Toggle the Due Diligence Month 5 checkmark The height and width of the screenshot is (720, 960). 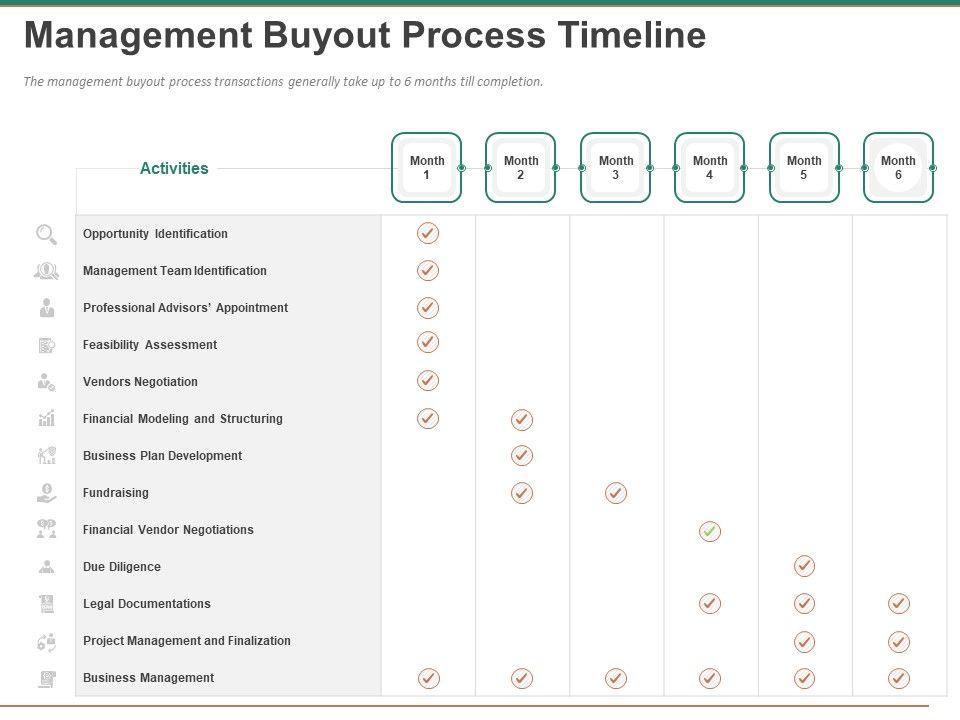coord(804,567)
